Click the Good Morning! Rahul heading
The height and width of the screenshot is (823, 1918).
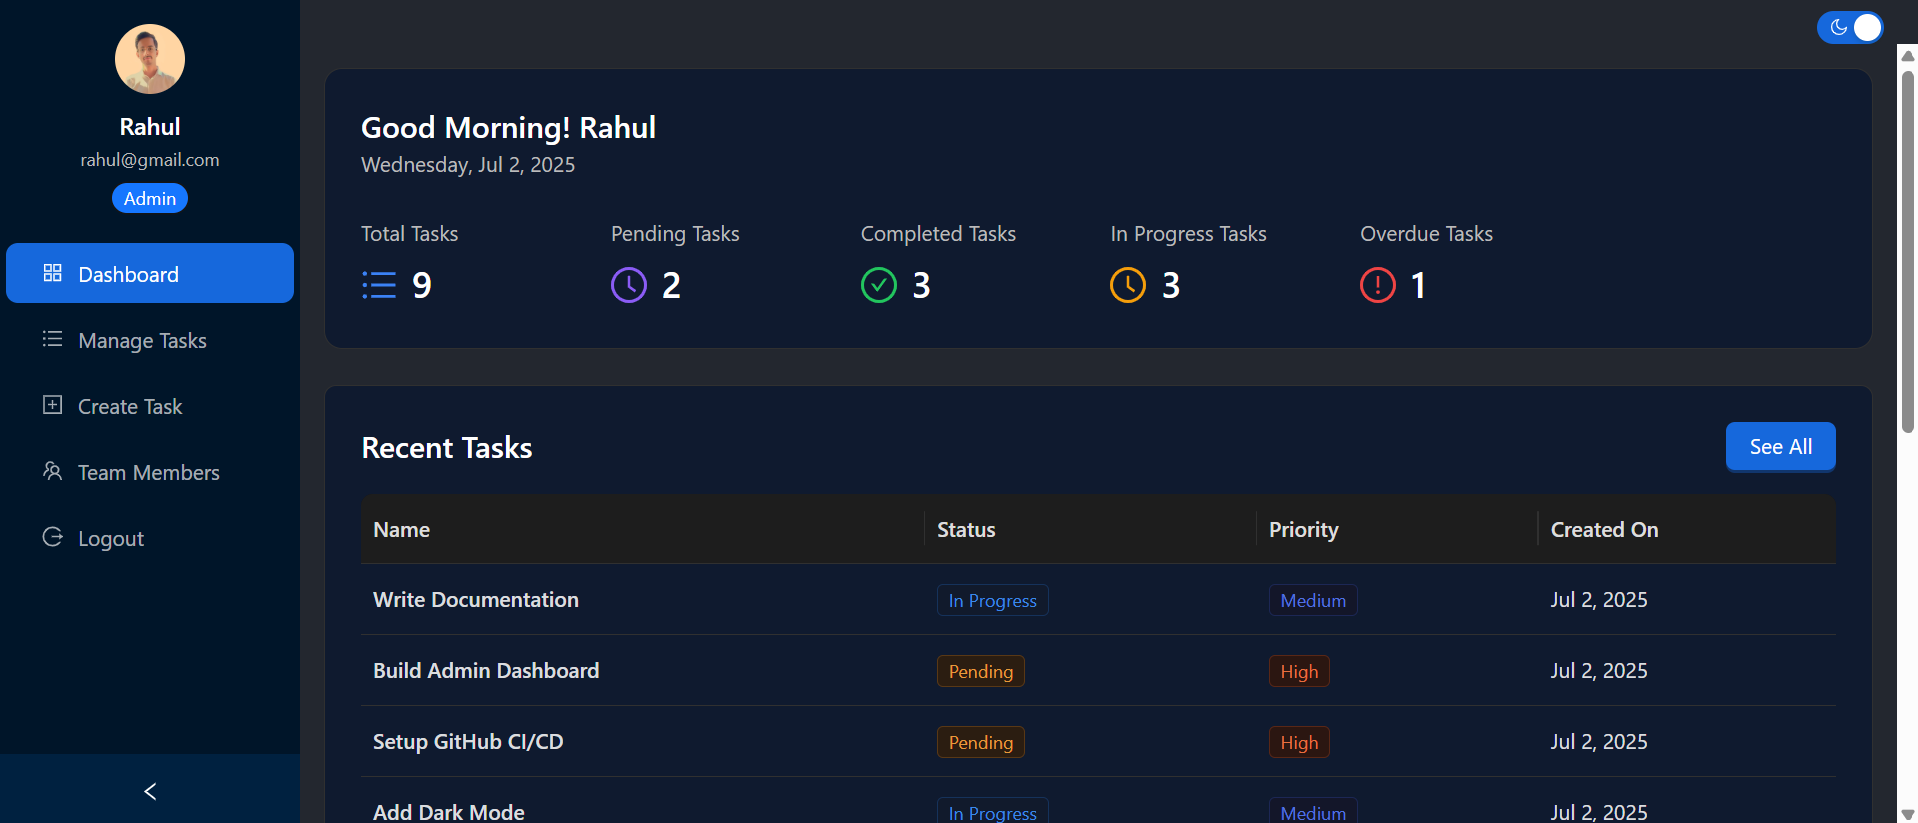[x=508, y=128]
